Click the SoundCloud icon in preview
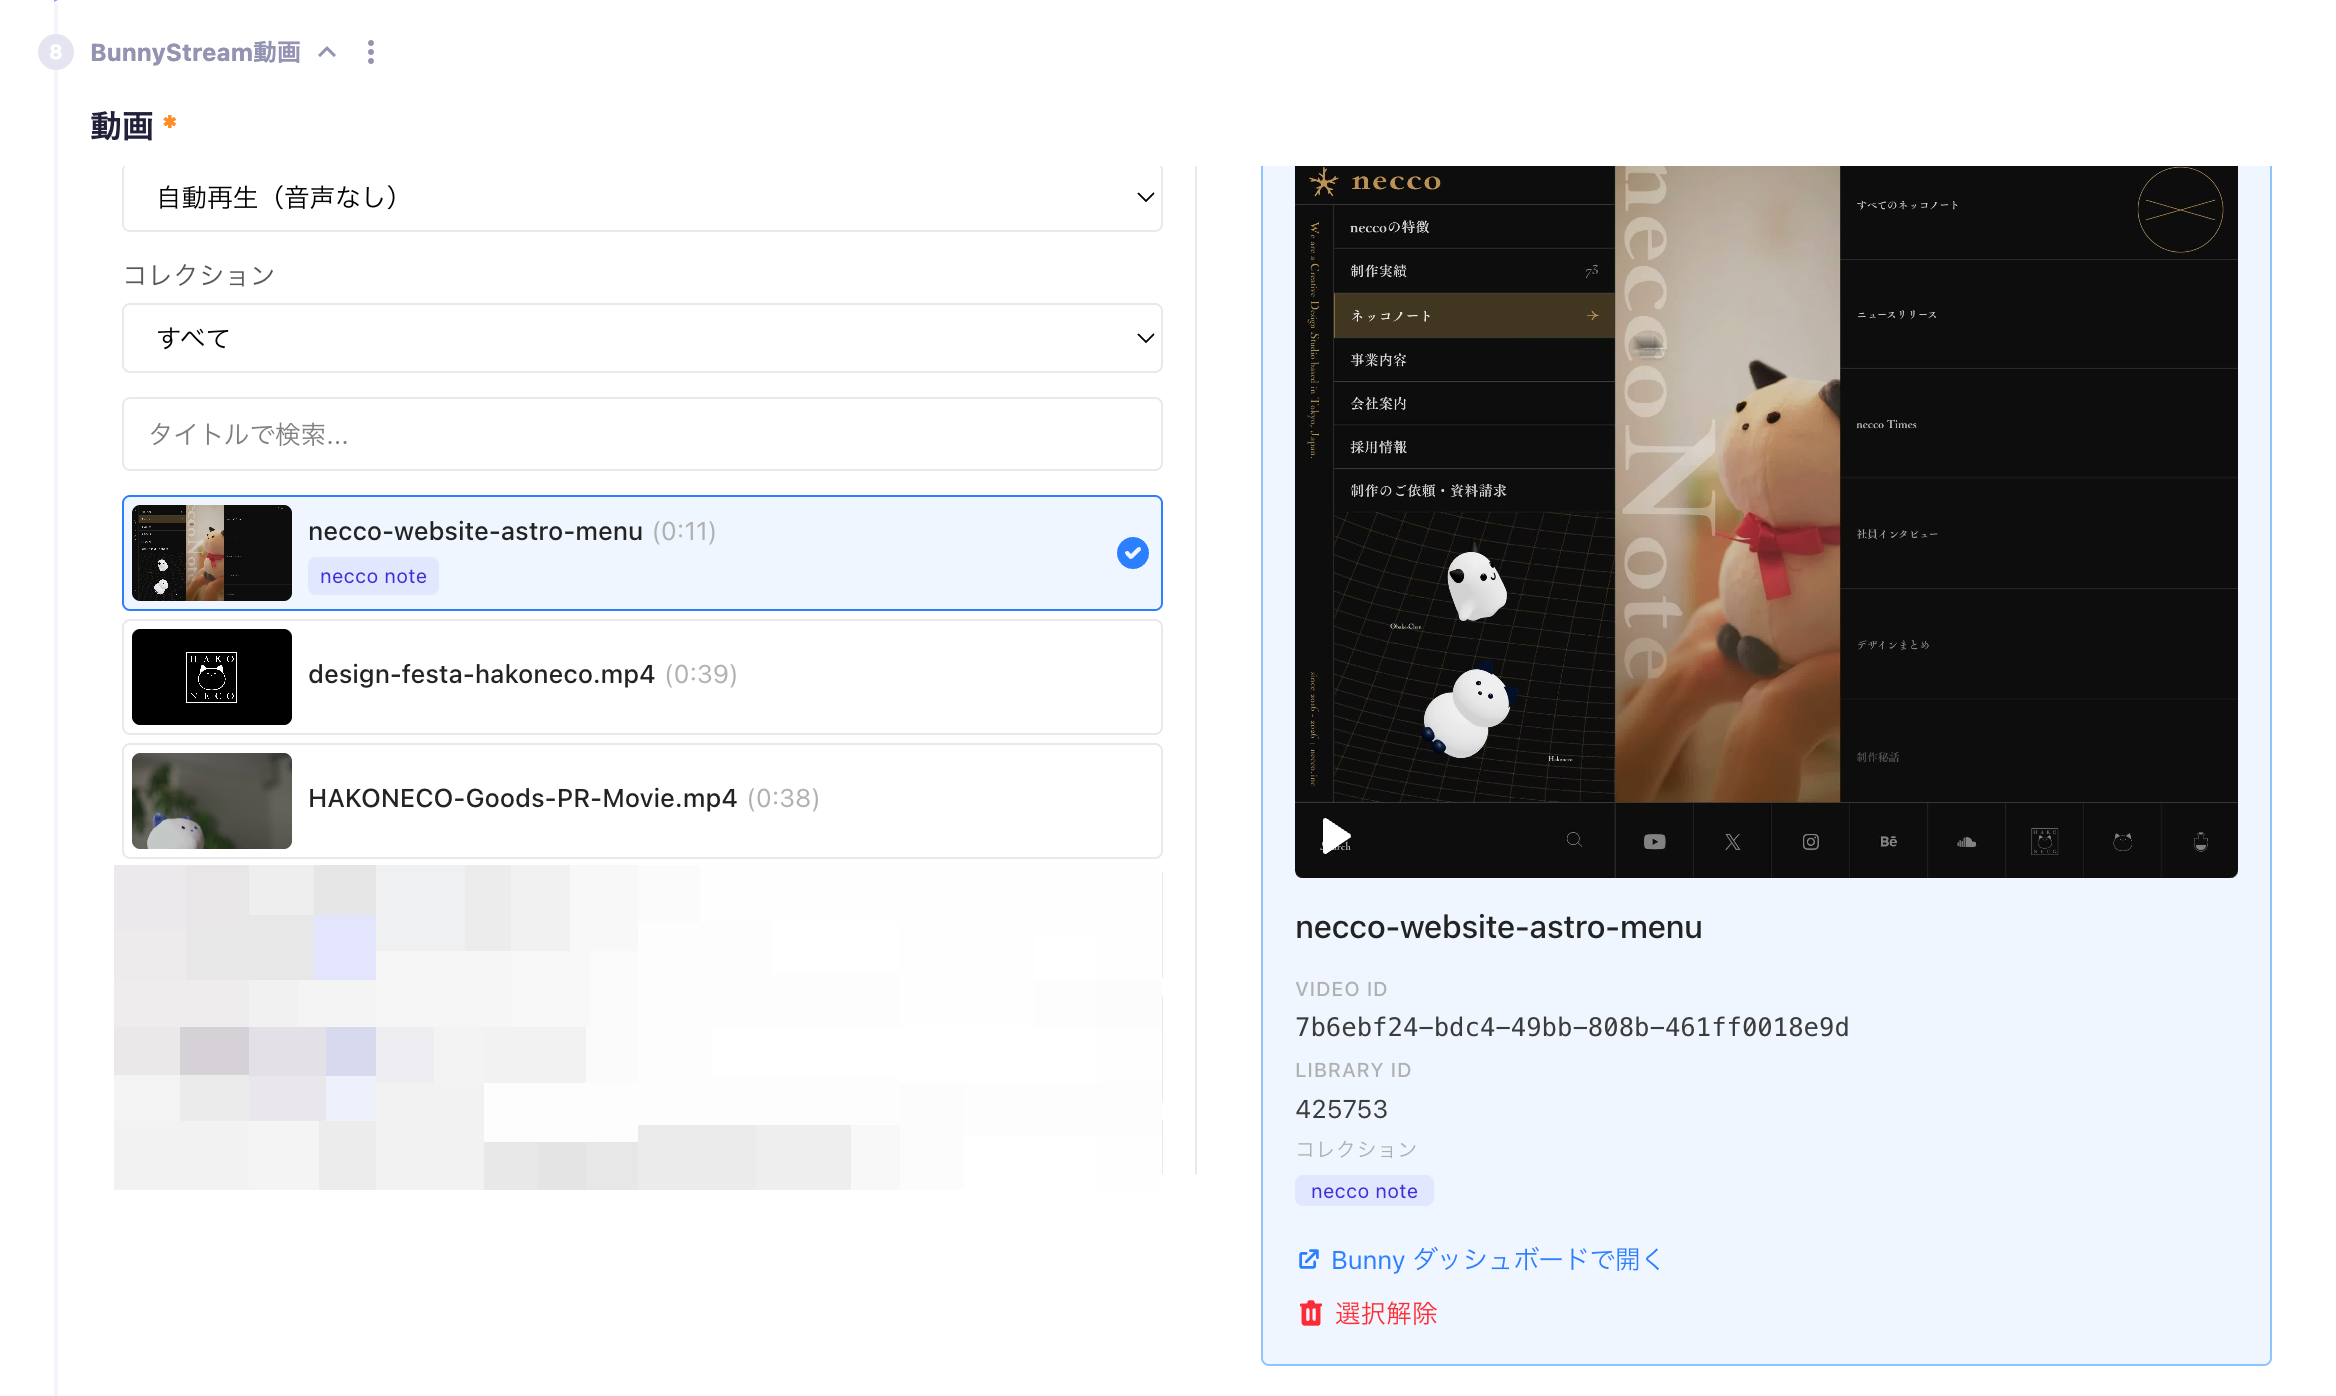The width and height of the screenshot is (2336, 1396). (1966, 842)
